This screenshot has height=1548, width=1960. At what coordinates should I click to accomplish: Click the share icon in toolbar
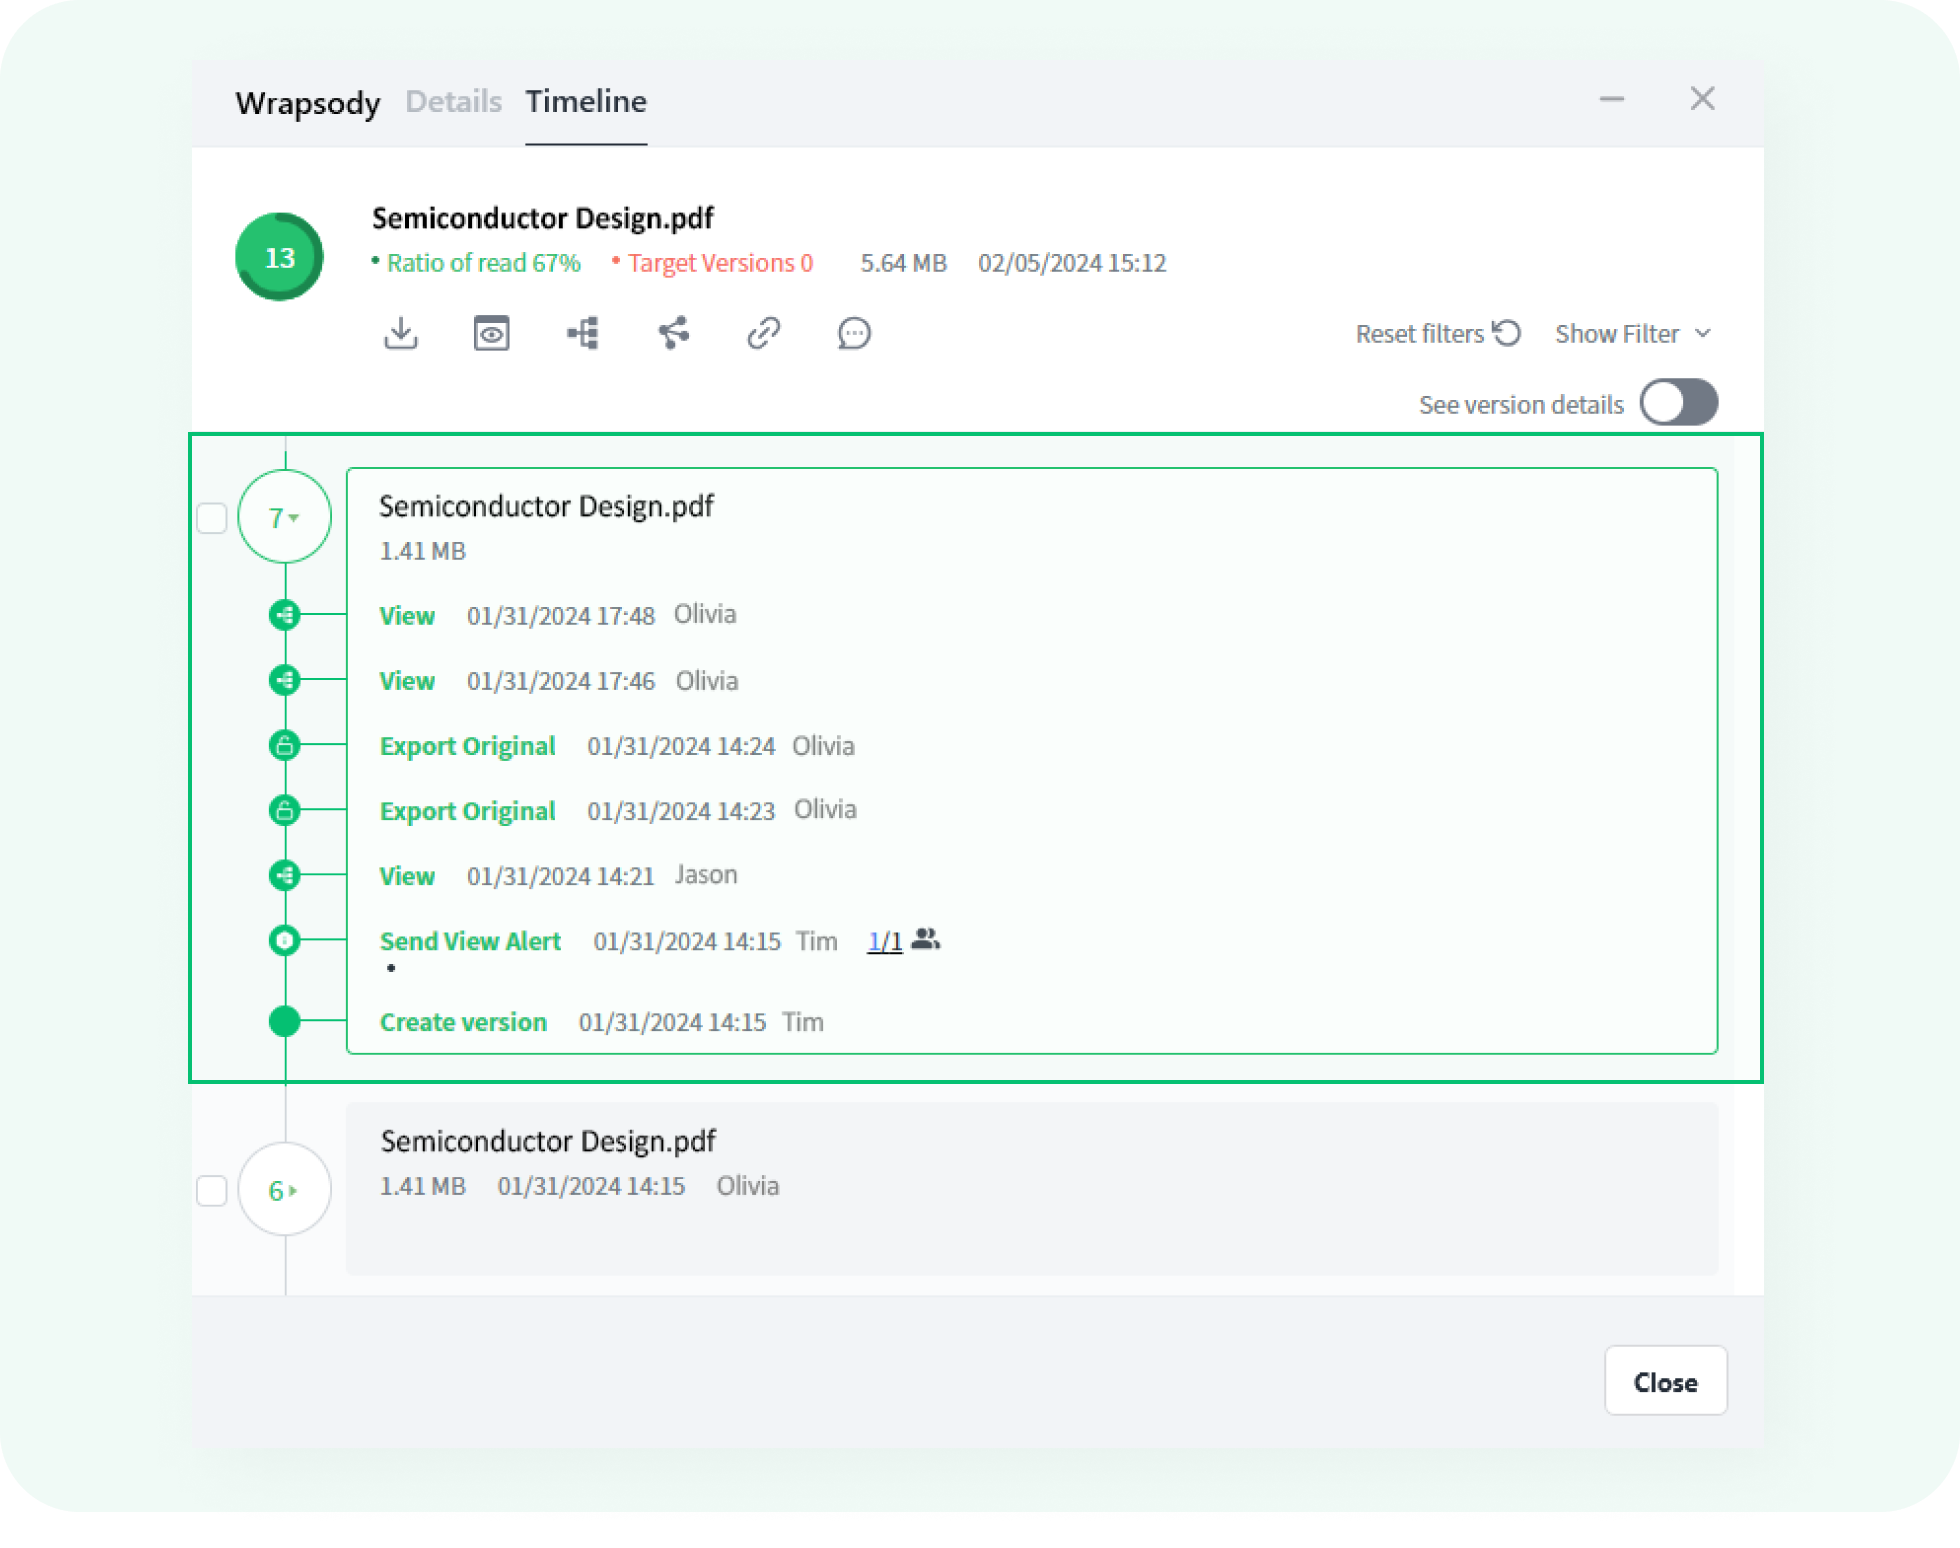[674, 333]
